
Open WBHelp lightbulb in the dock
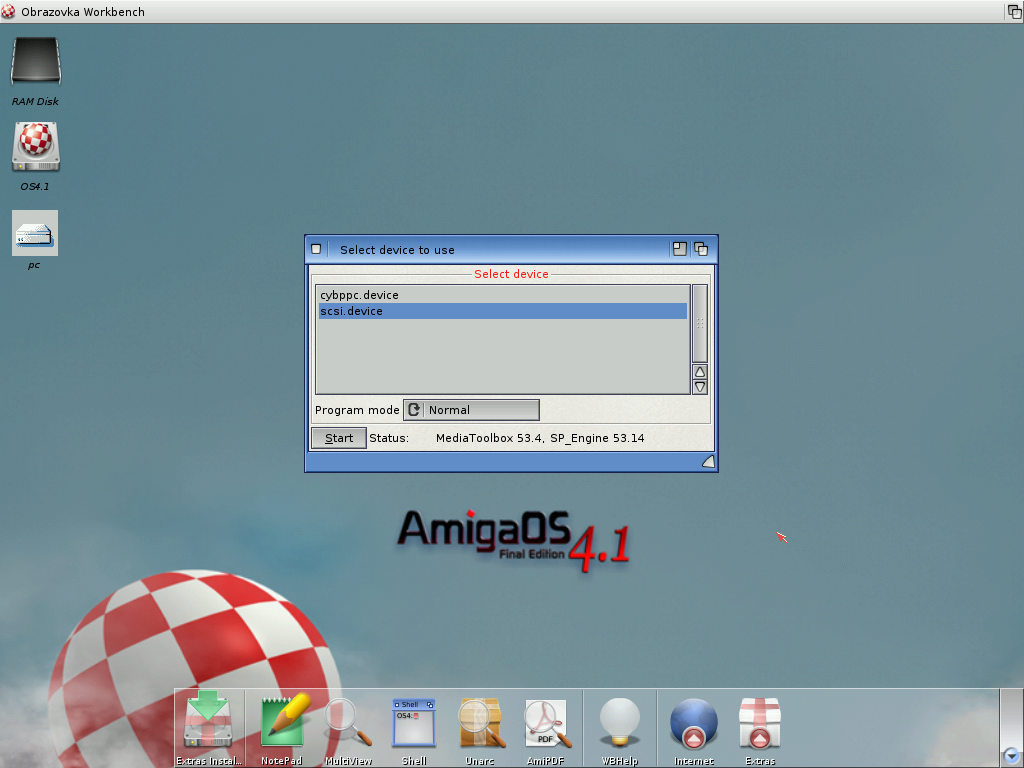[x=619, y=721]
